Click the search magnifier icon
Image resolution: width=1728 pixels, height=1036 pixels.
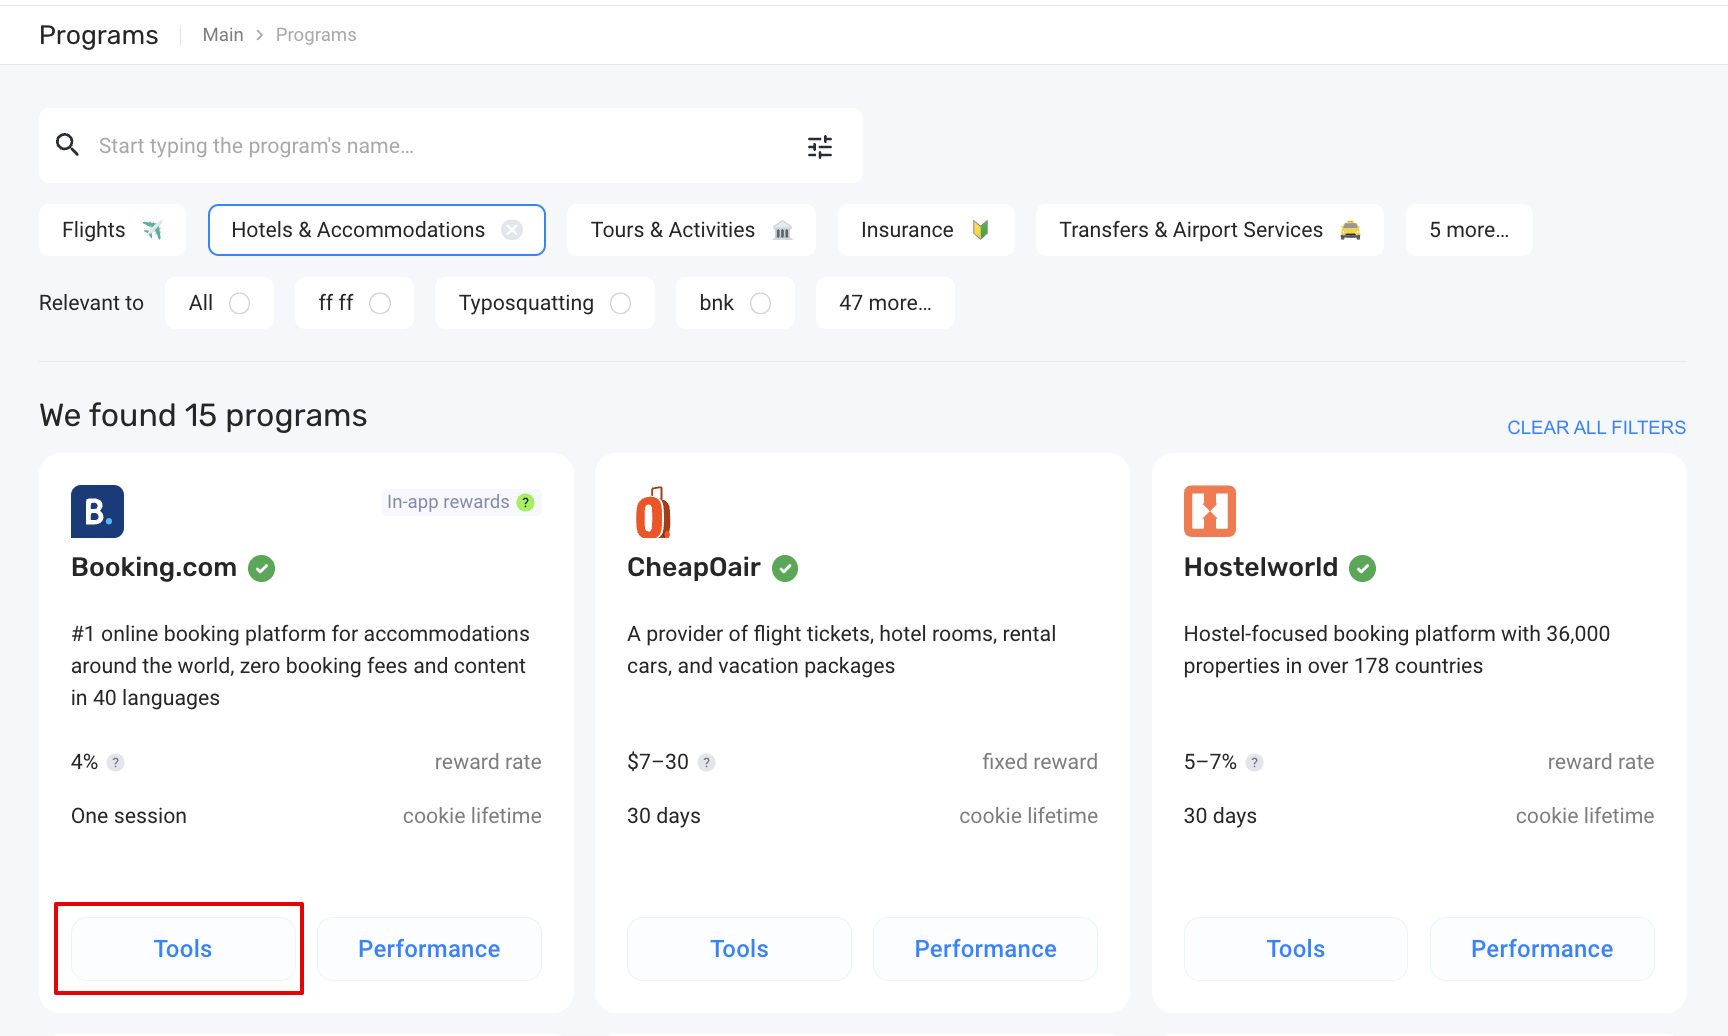(67, 145)
